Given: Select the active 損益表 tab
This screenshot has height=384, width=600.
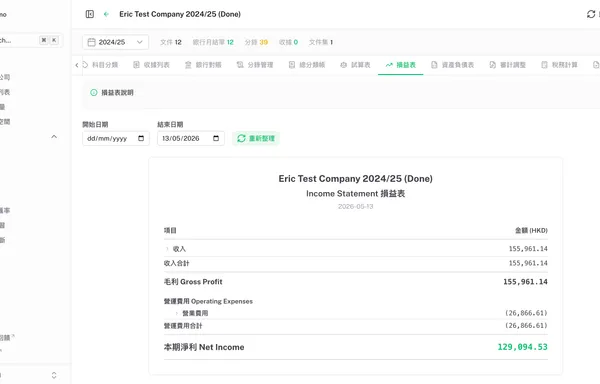Looking at the screenshot, I should click(401, 65).
